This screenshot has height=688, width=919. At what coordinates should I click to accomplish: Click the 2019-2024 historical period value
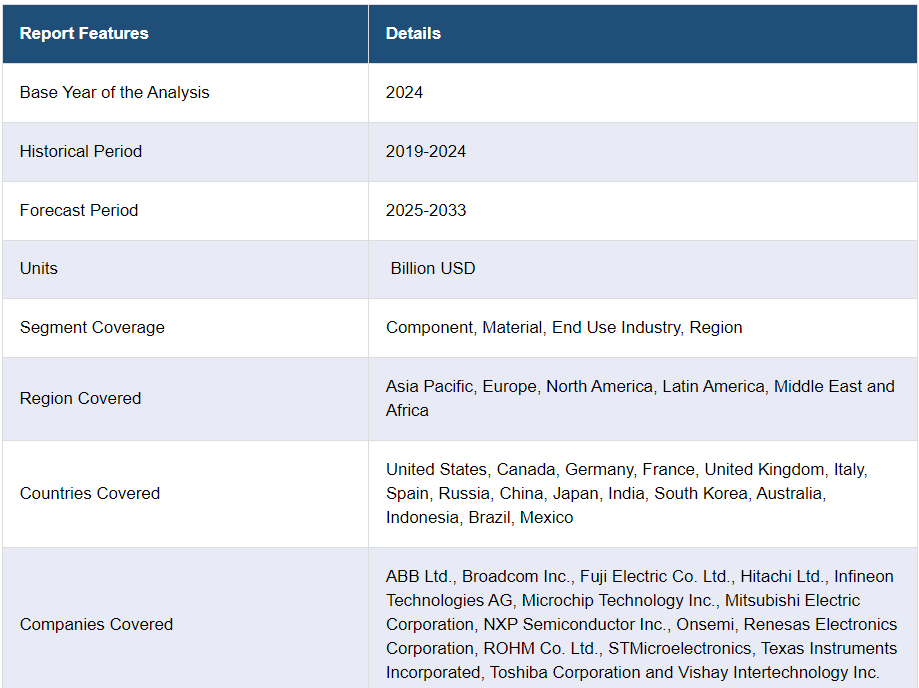pos(426,151)
